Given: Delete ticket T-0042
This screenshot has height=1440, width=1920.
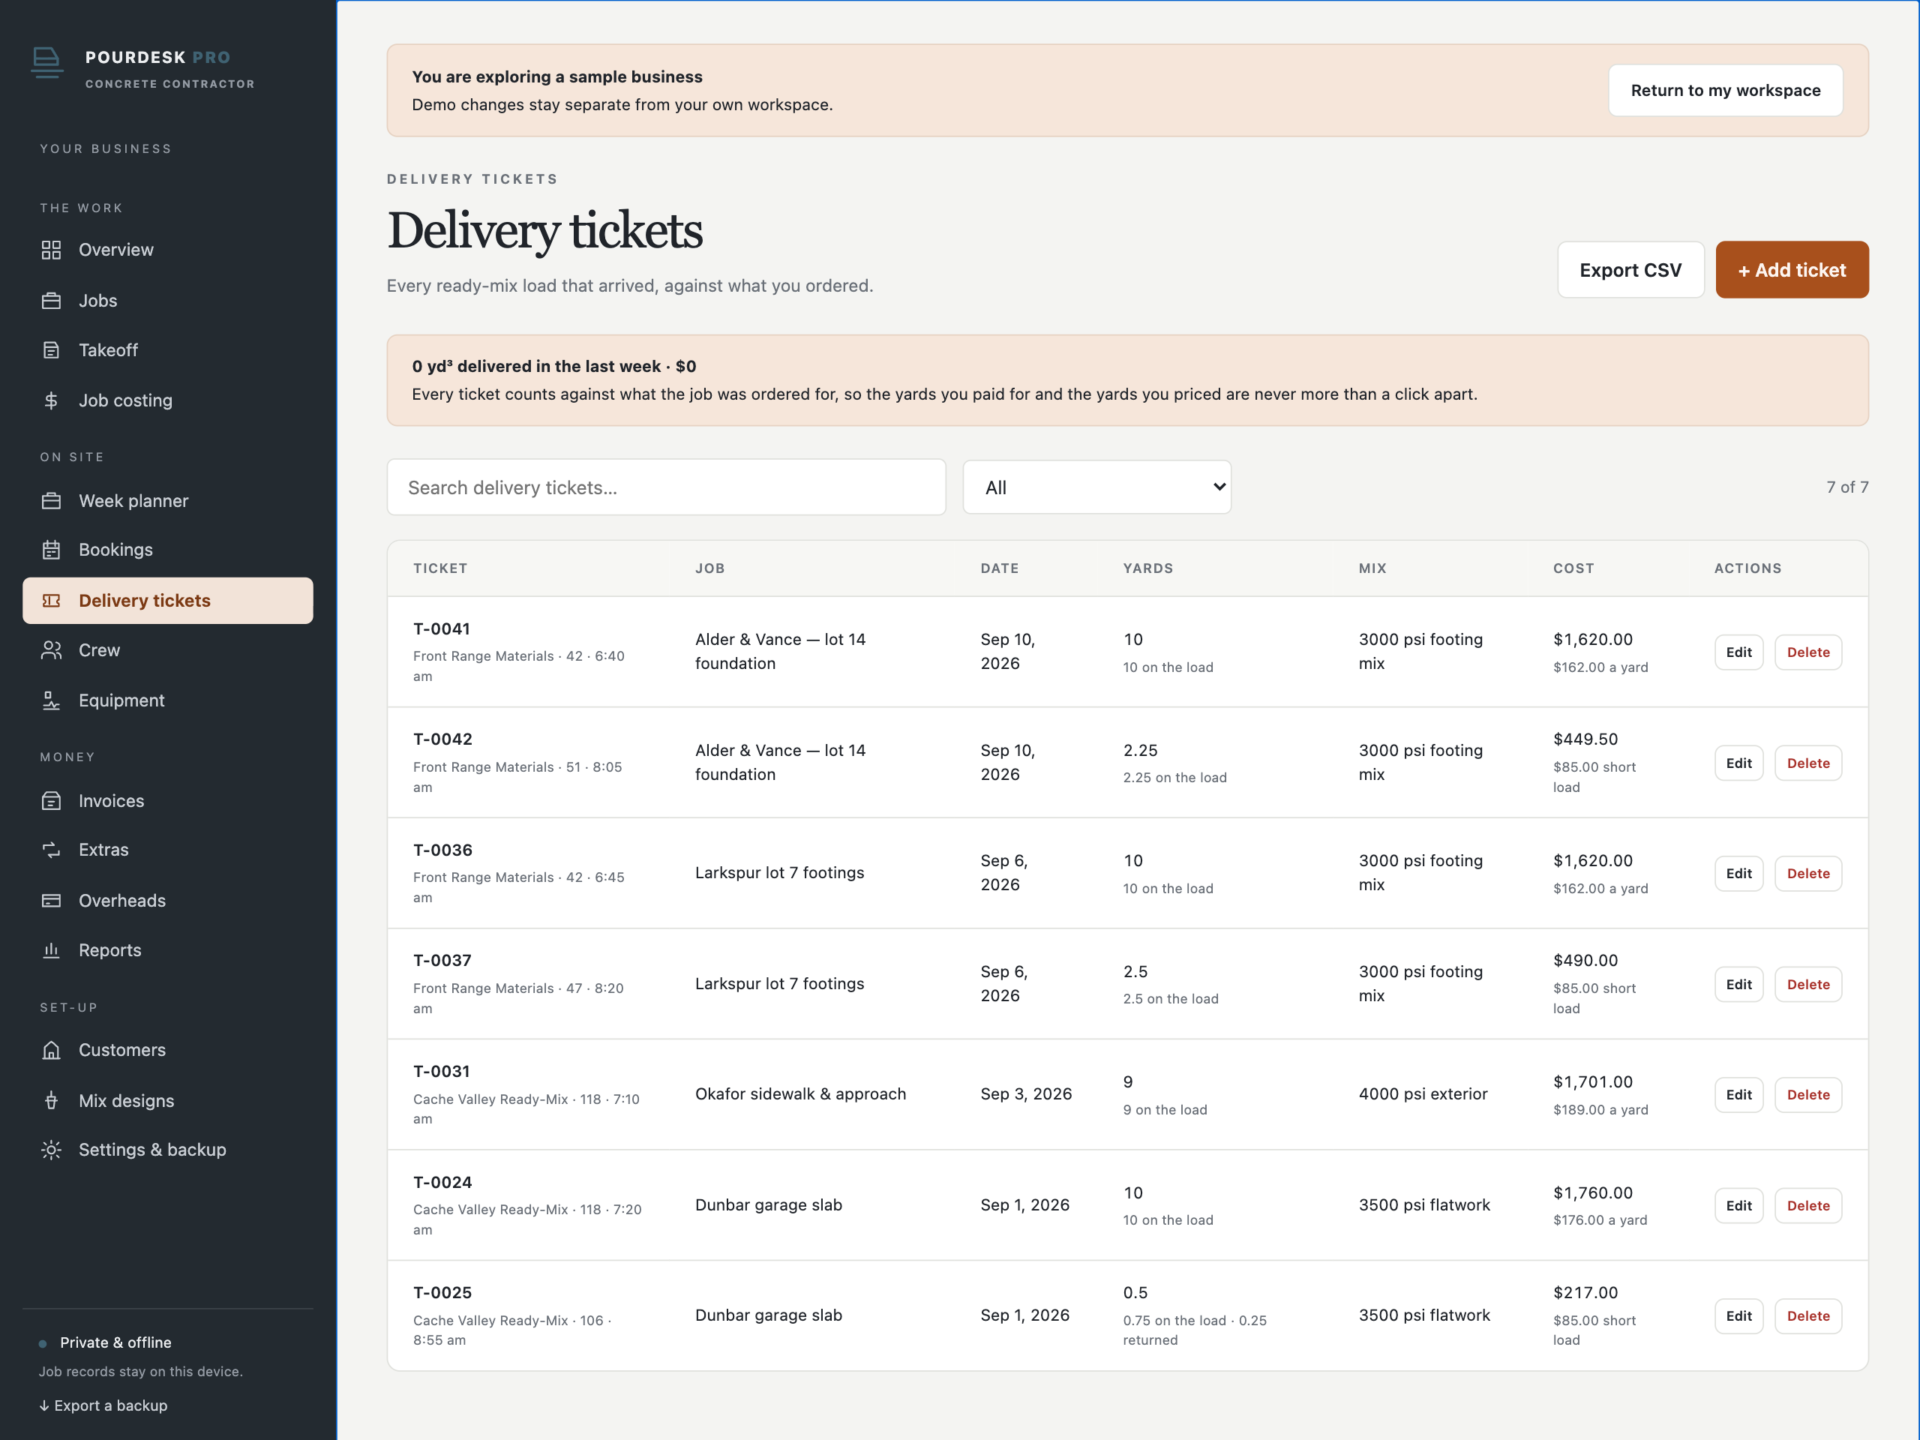Looking at the screenshot, I should pos(1808,763).
